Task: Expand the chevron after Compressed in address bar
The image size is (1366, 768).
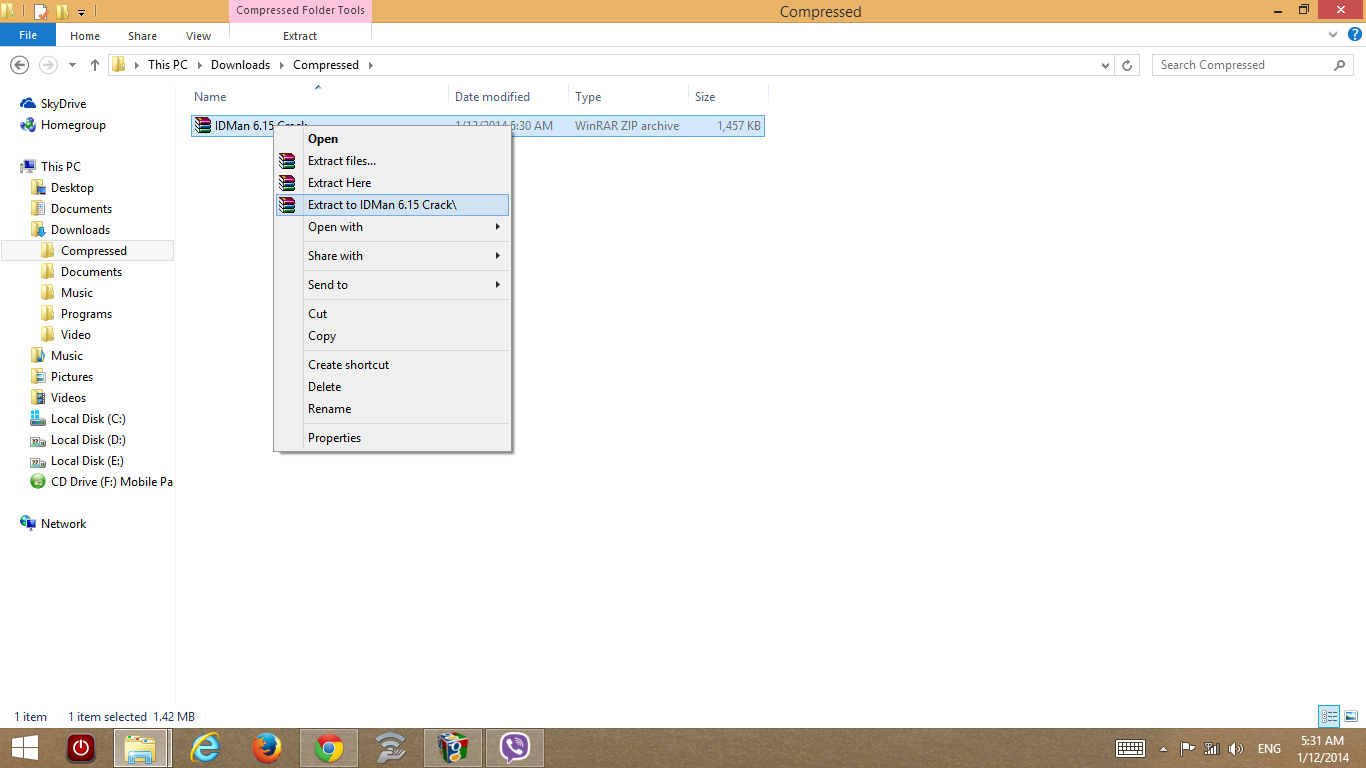Action: click(370, 65)
